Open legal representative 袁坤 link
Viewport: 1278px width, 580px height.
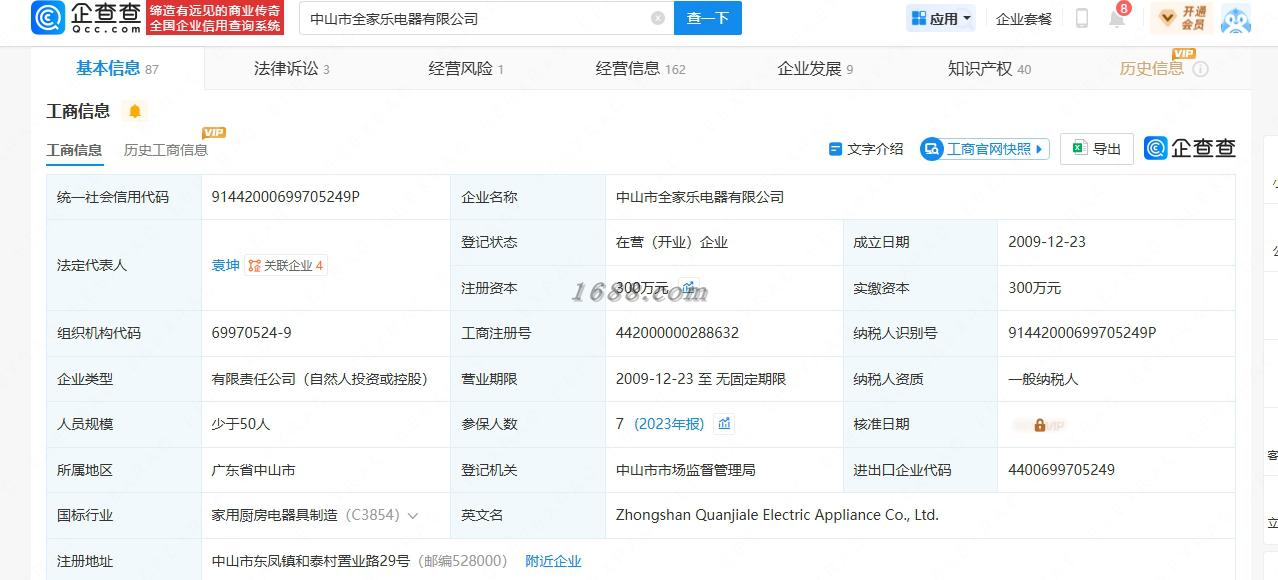point(225,265)
